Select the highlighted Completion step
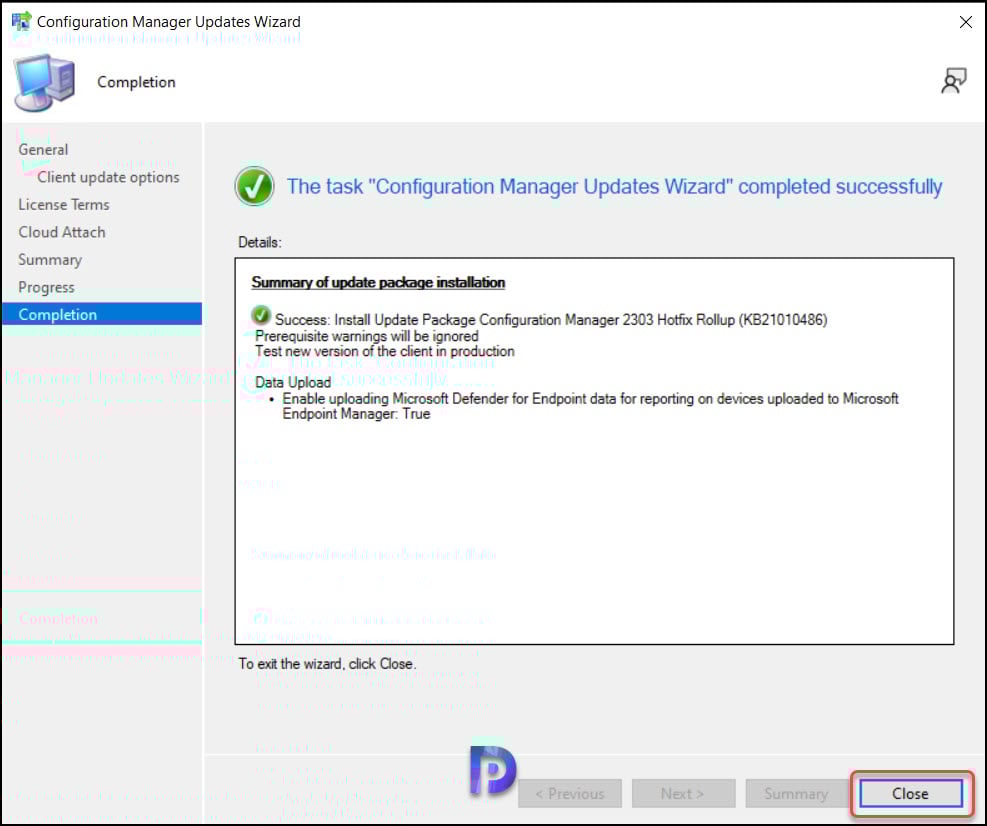Image resolution: width=987 pixels, height=826 pixels. pyautogui.click(x=102, y=314)
